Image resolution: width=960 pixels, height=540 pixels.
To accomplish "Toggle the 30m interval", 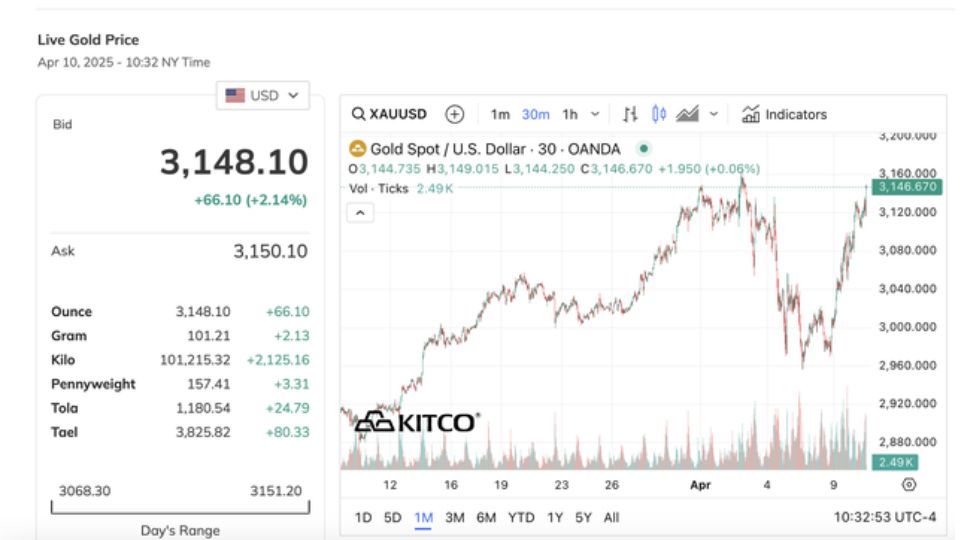I will tap(535, 114).
